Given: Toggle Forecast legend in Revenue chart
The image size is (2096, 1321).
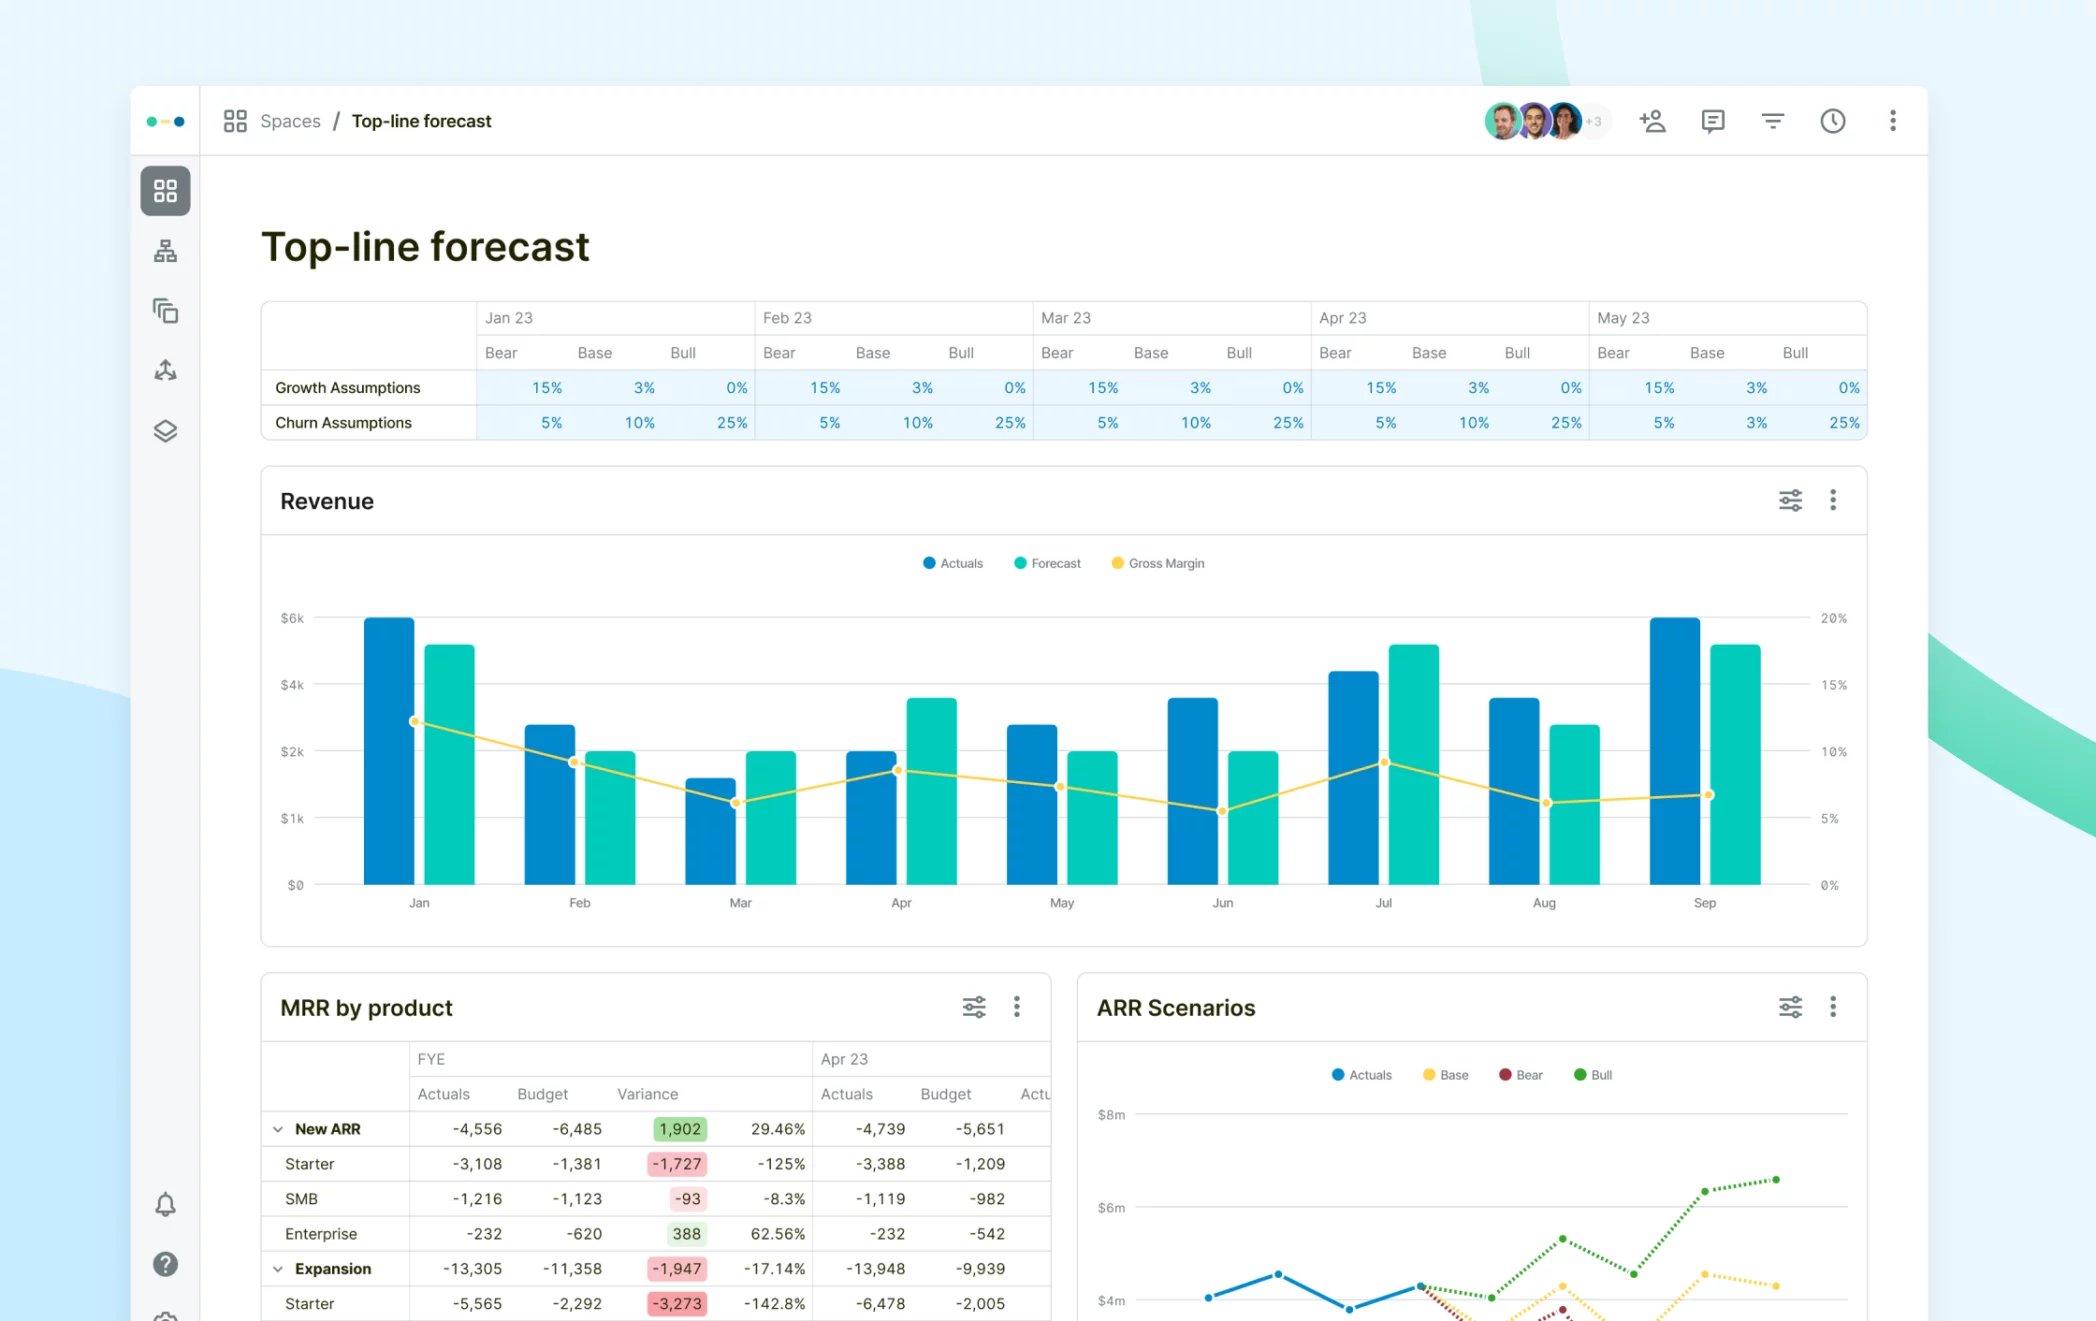Looking at the screenshot, I should (1053, 563).
